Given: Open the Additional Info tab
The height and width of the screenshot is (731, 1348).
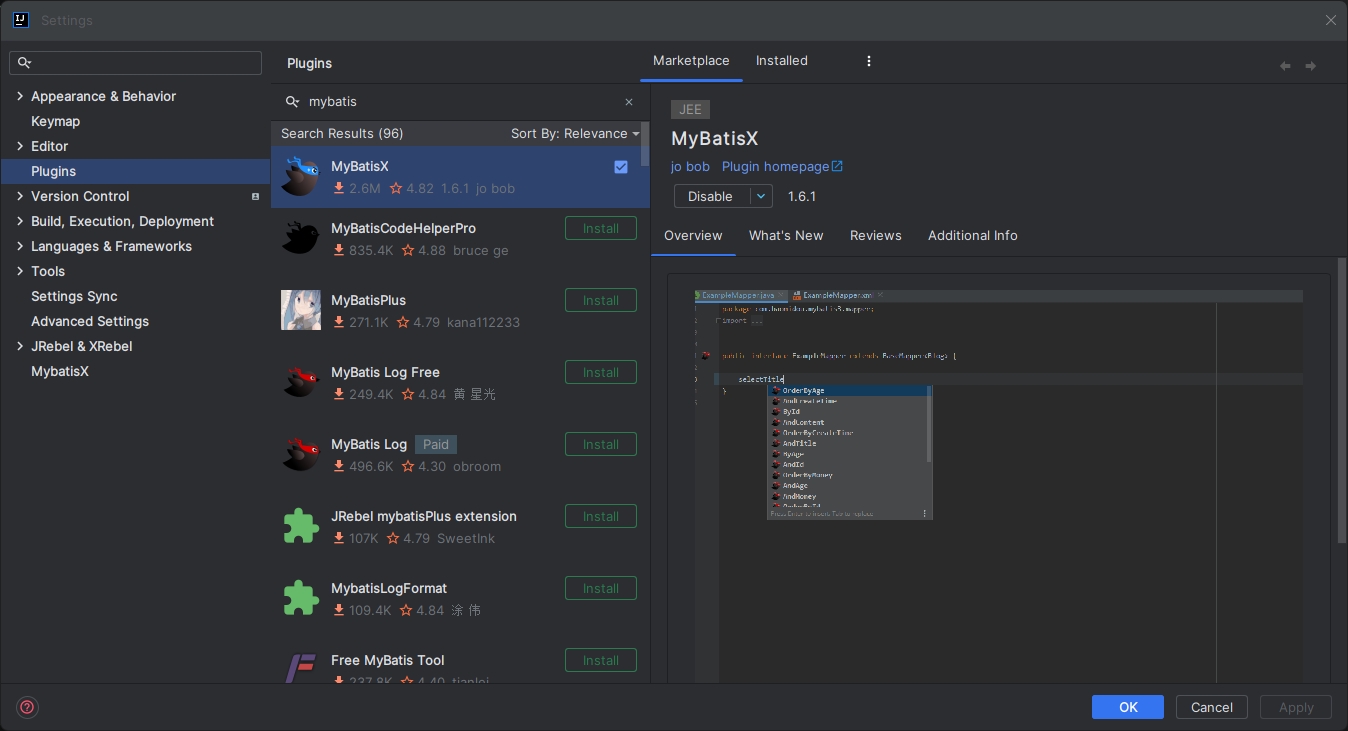Looking at the screenshot, I should [x=973, y=236].
